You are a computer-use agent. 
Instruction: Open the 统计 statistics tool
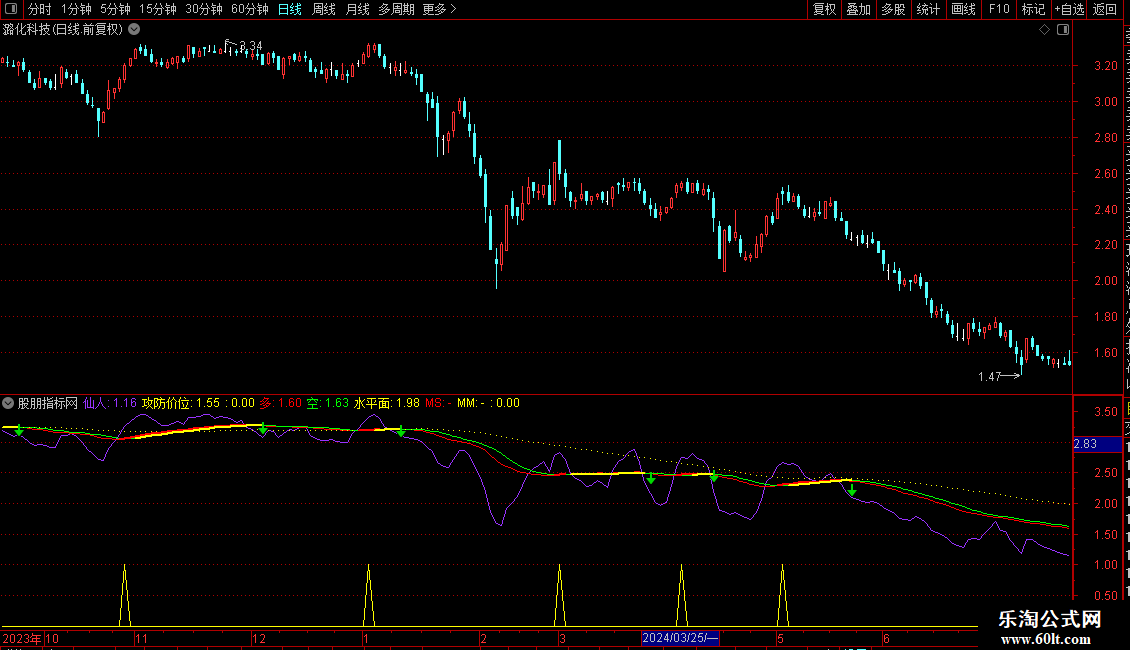click(x=927, y=9)
